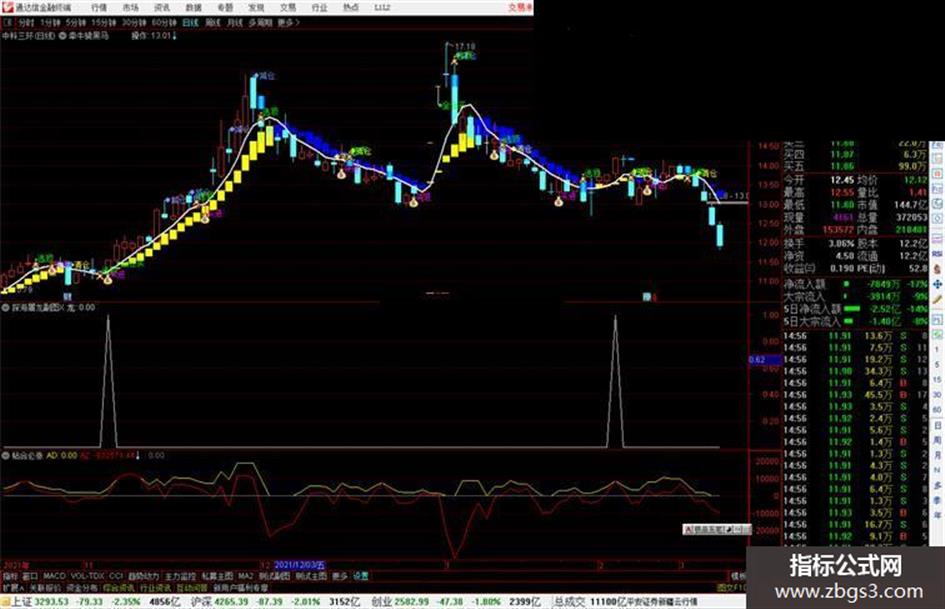Open the 资金分布 tab
Screen dimensions: 945x609
point(82,587)
